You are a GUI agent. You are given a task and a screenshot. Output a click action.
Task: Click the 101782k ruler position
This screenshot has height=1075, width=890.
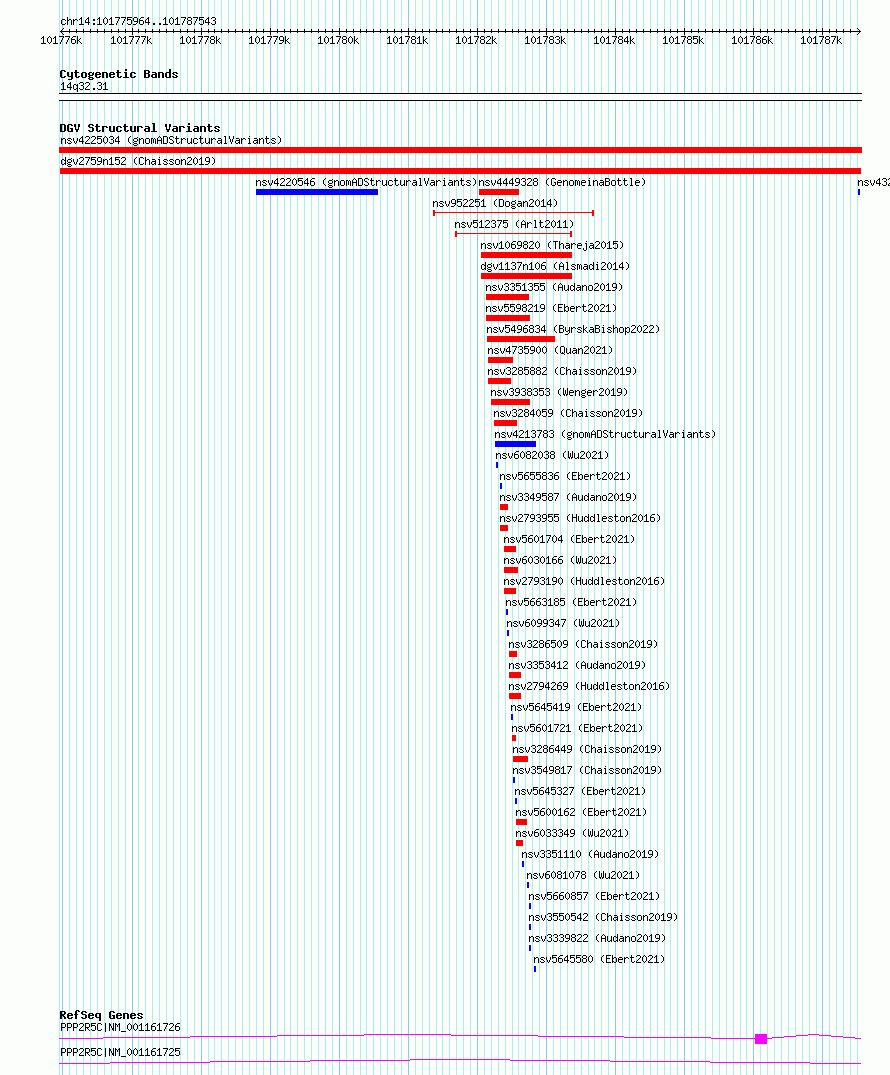(x=476, y=40)
